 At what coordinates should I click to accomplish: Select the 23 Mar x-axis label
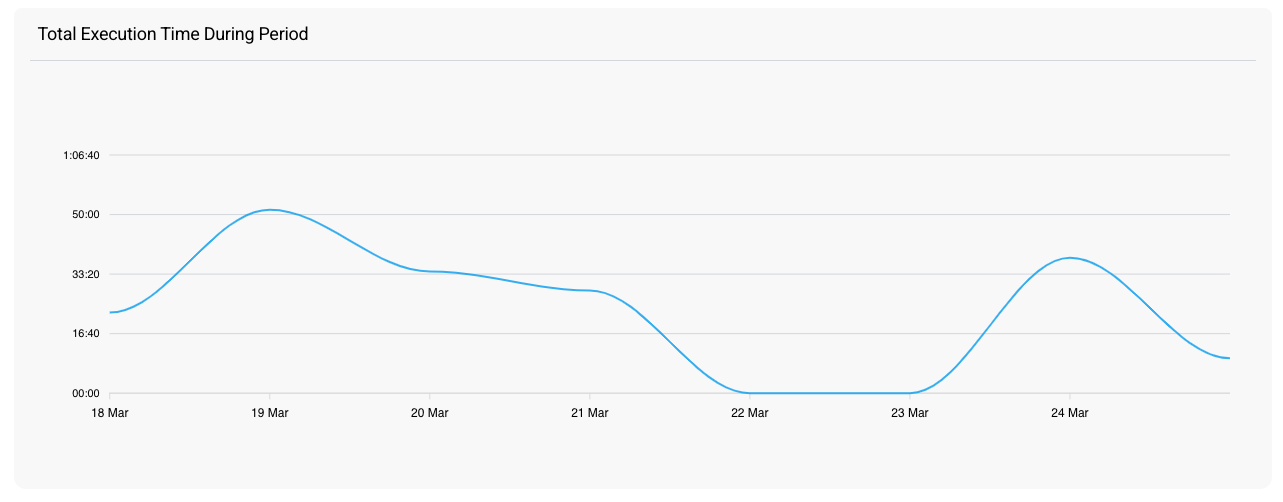coord(910,413)
